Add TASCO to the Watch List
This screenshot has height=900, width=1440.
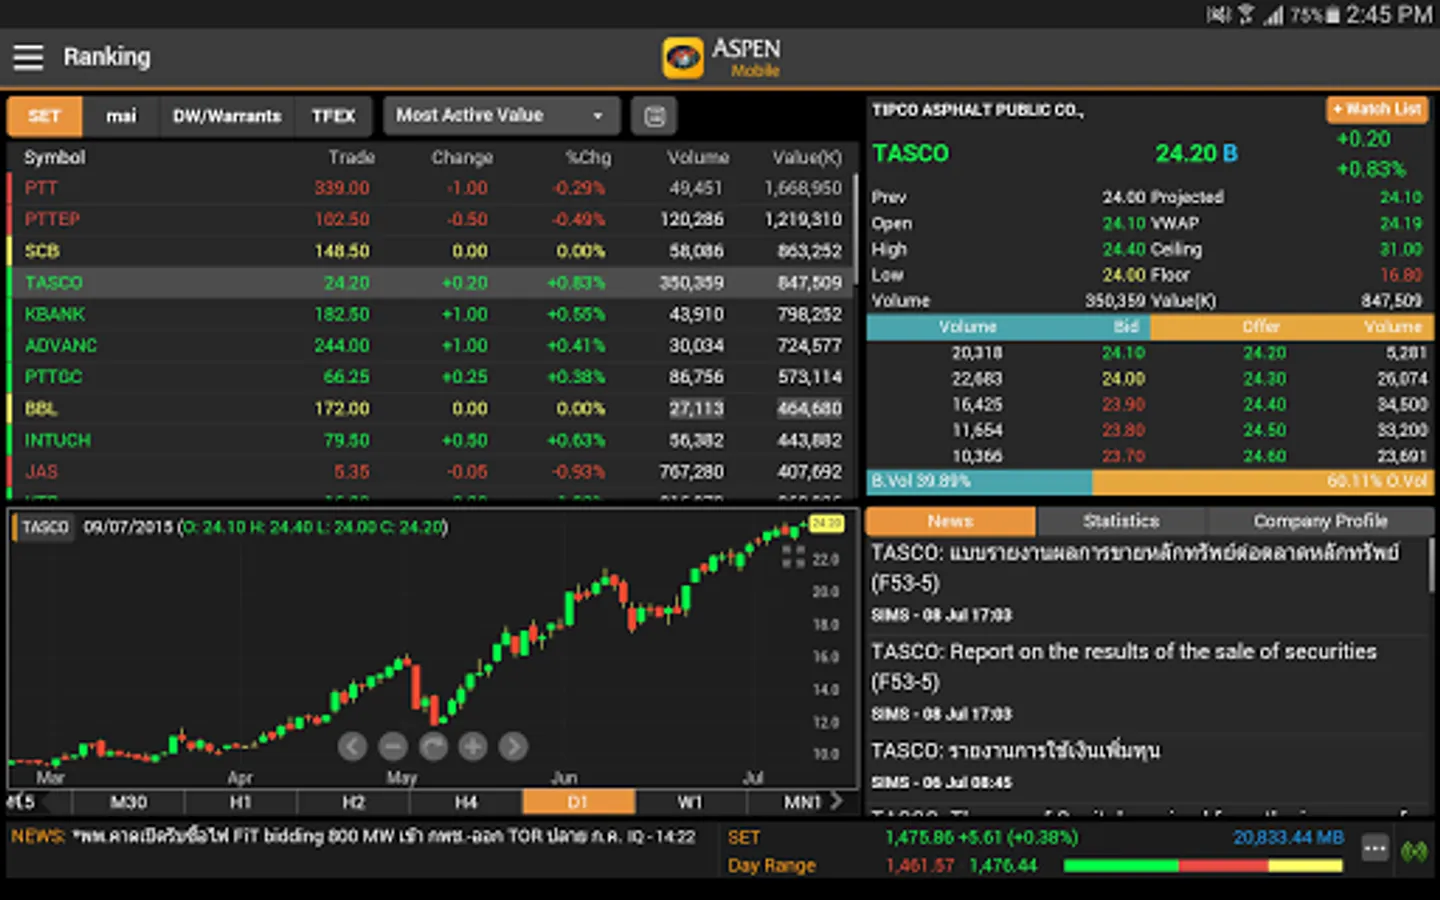click(x=1377, y=109)
